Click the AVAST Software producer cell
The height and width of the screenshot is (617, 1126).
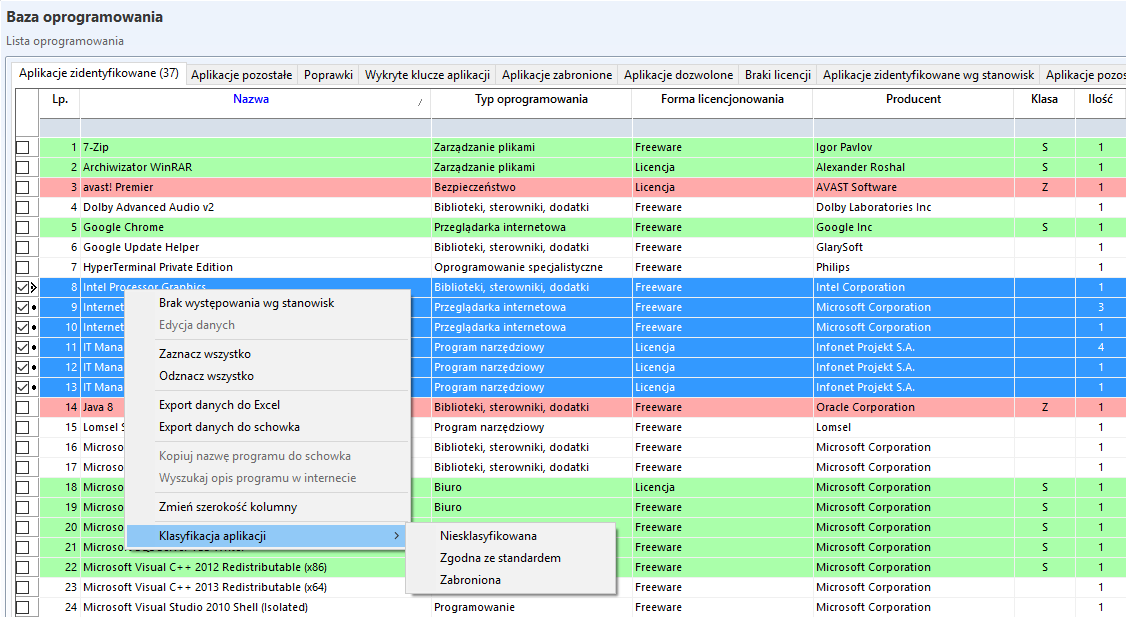coord(913,187)
